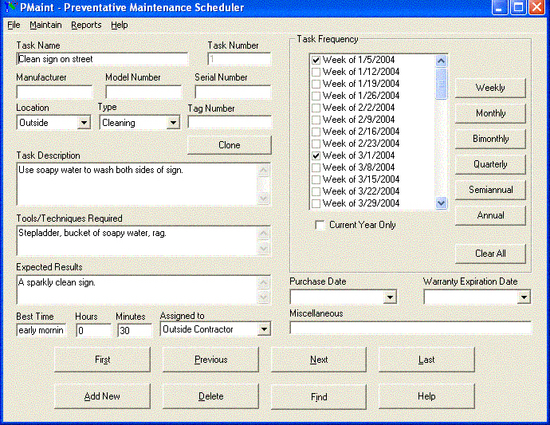Screen dimensions: 550x425
Task: Toggle the Week of 2/2/2004 checkbox
Action: 316,108
